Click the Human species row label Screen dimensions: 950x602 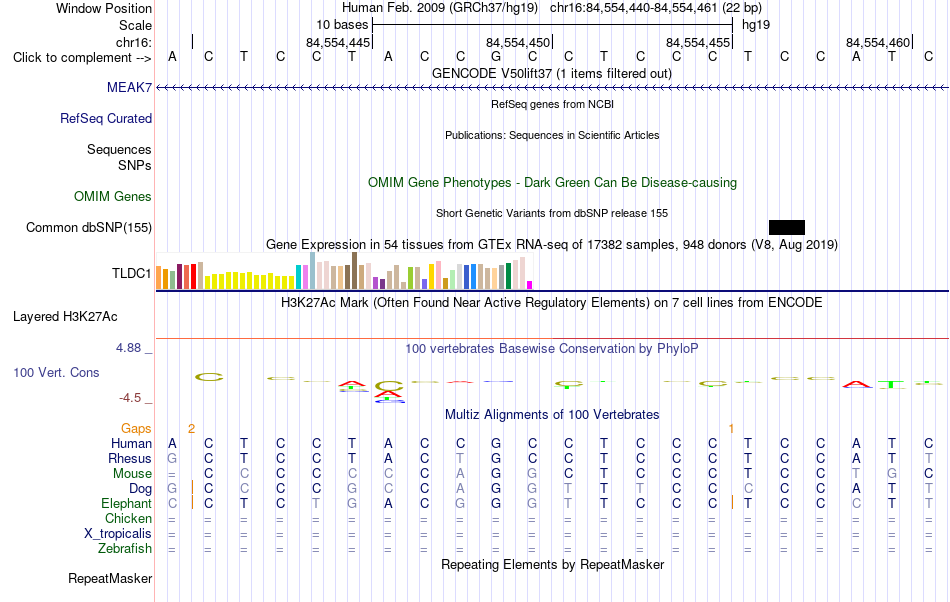[x=131, y=443]
